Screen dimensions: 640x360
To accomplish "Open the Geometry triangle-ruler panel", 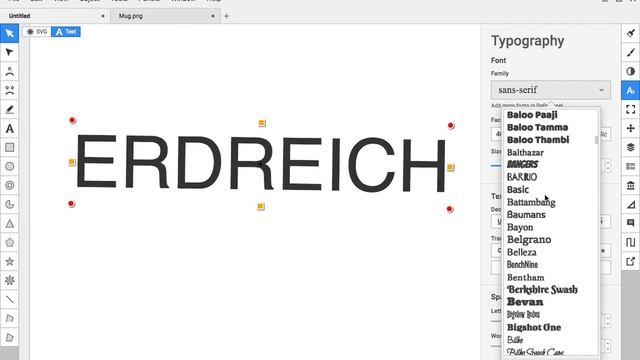I will coord(631,204).
